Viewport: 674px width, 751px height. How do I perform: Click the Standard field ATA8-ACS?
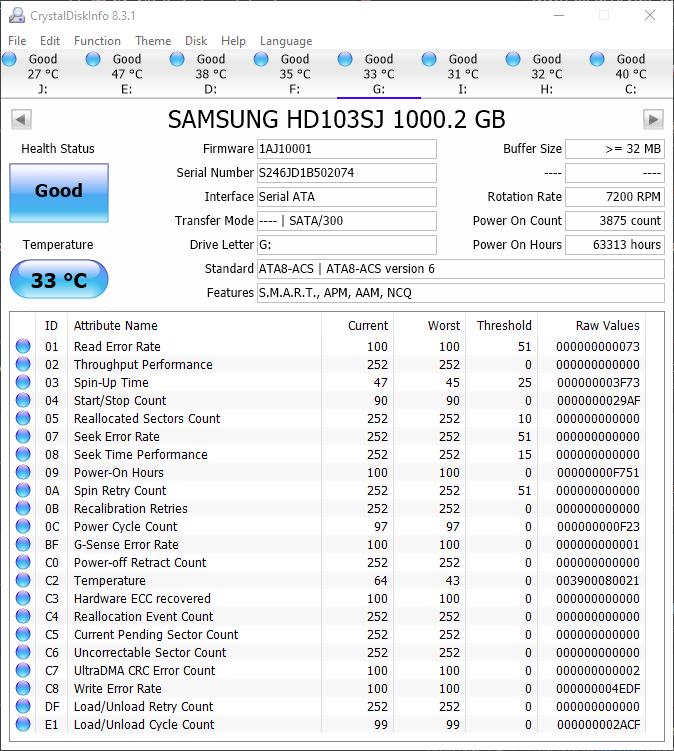(461, 269)
